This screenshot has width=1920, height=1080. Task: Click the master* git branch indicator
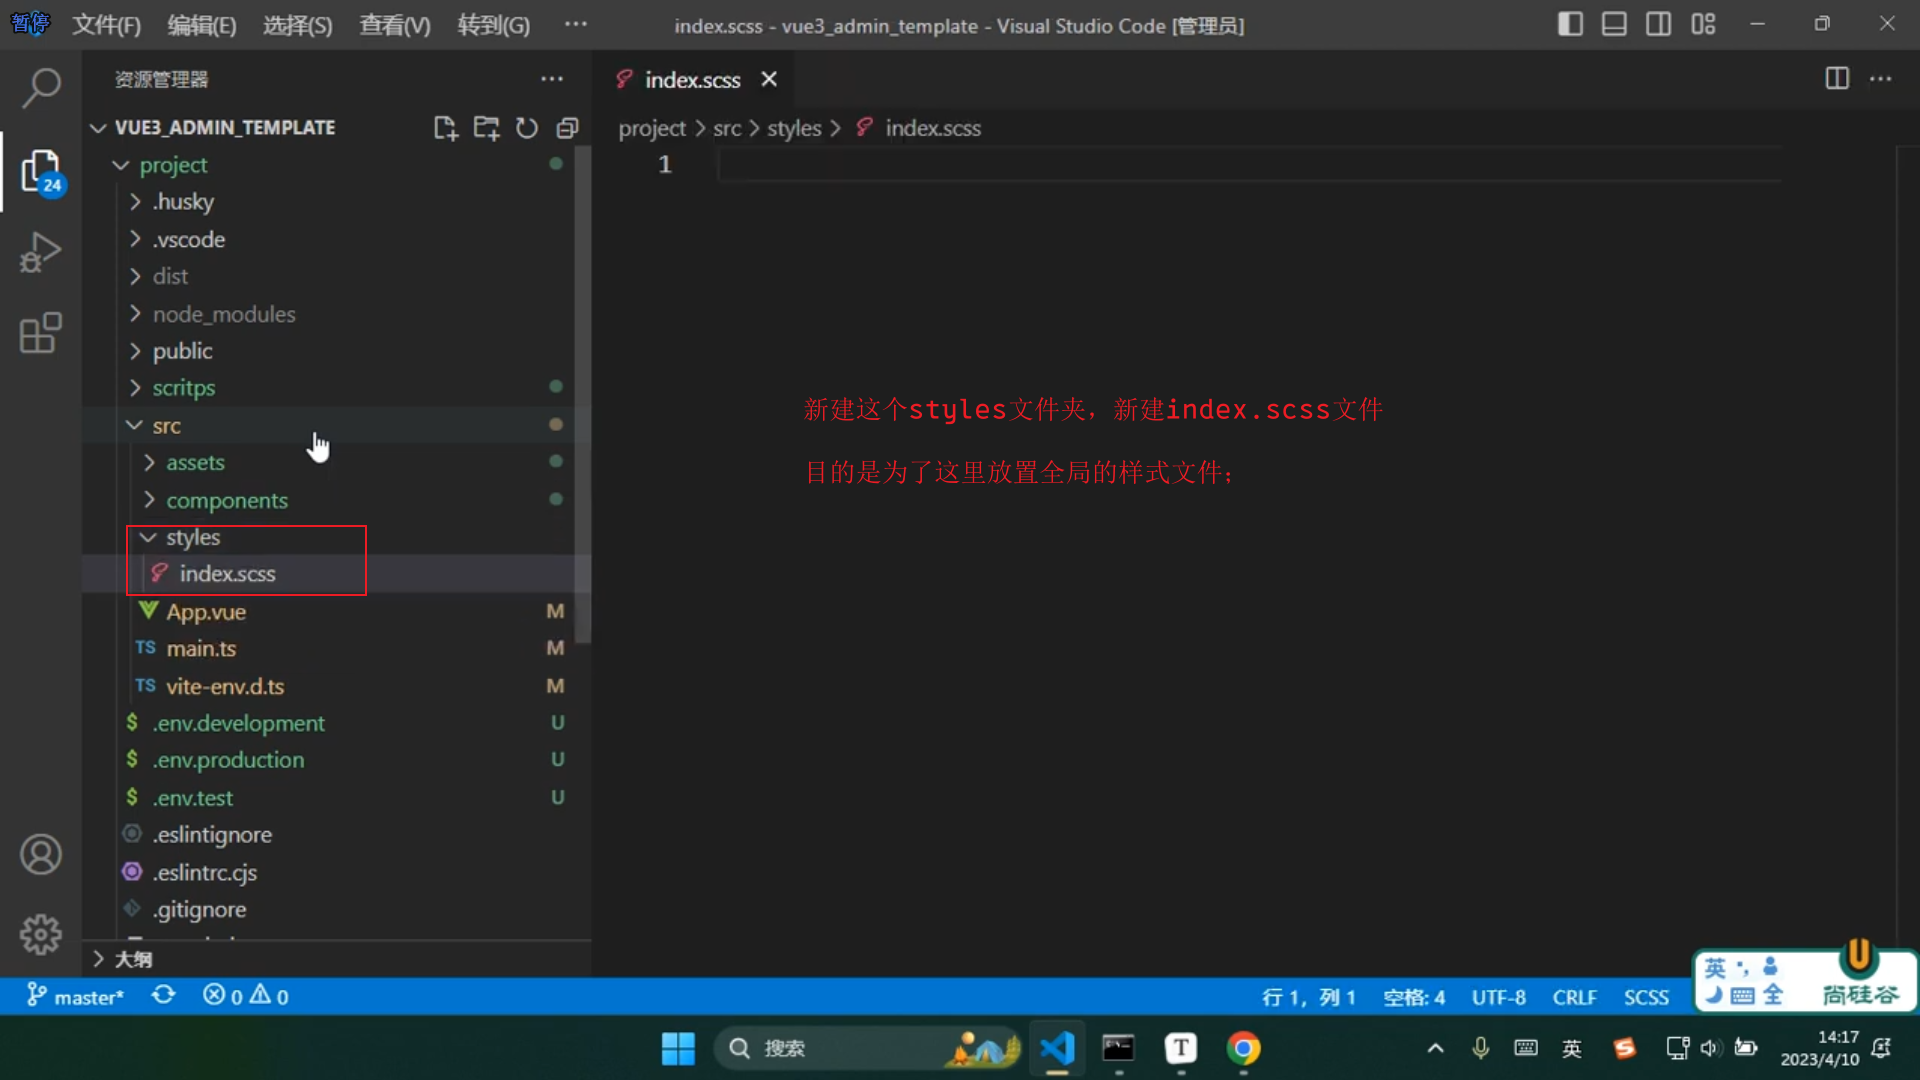75,996
